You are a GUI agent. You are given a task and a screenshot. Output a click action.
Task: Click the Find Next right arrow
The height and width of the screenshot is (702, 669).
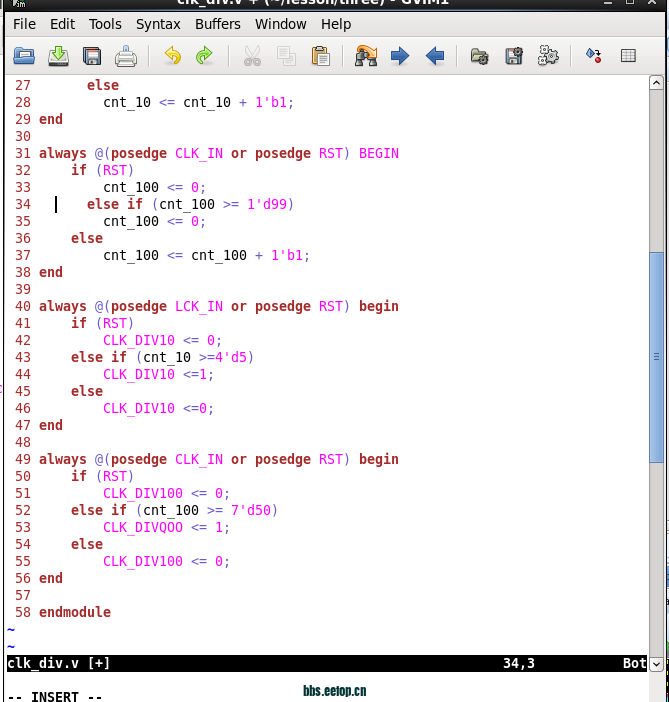[400, 56]
